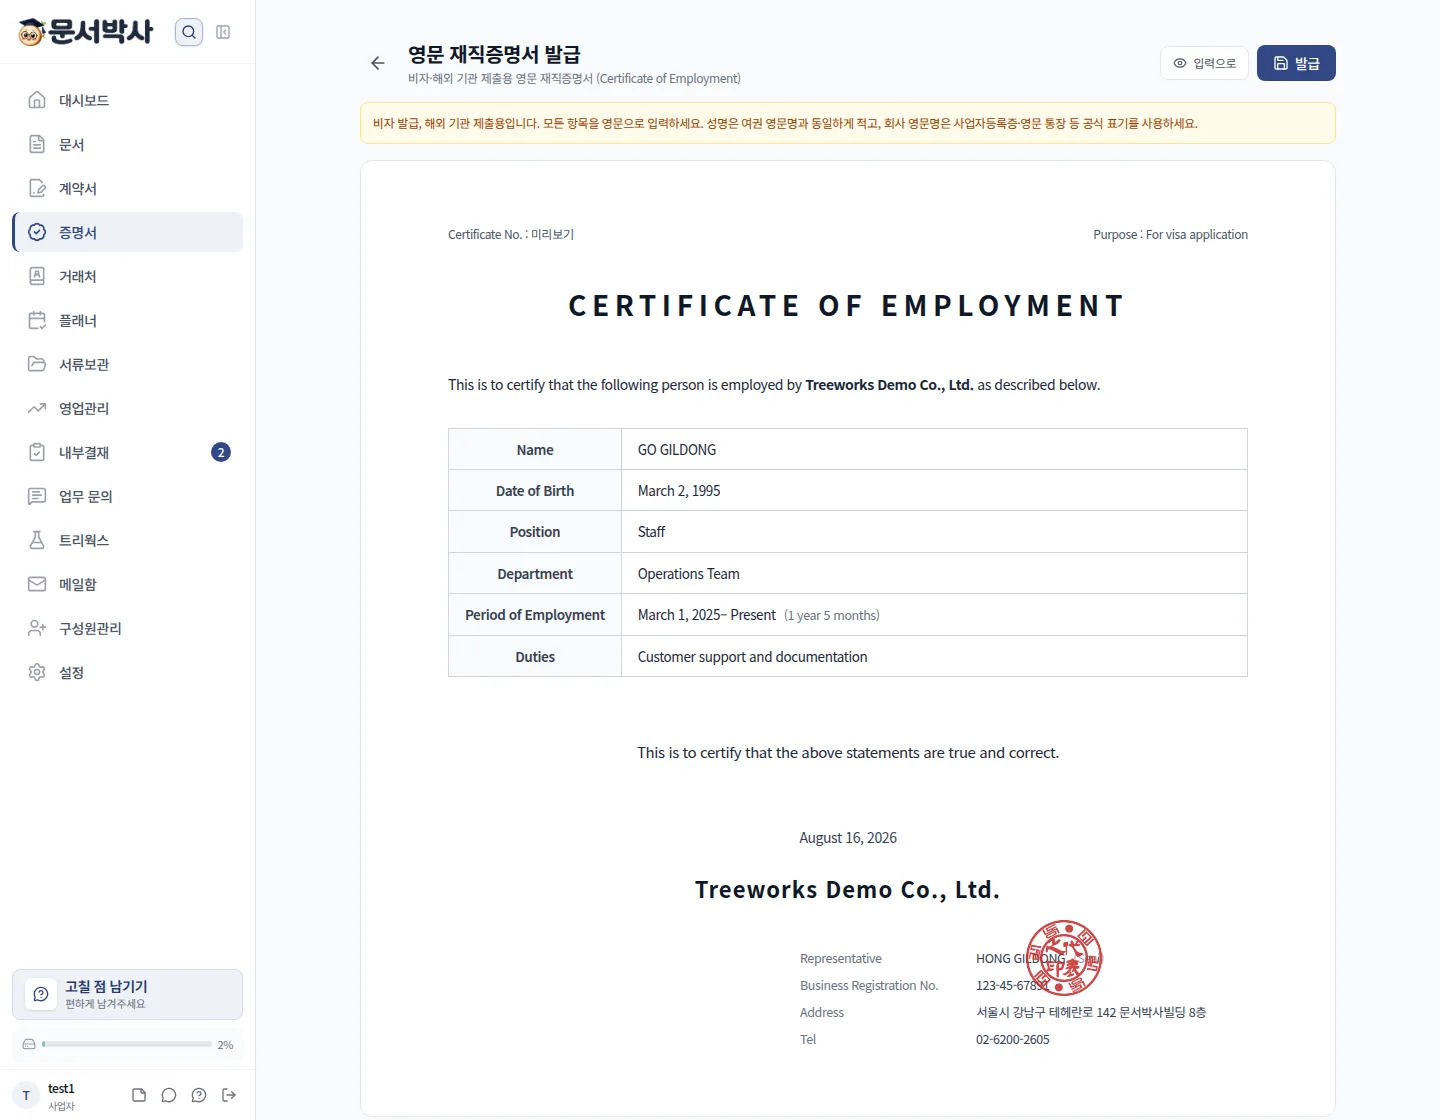1440x1120 pixels.
Task: Click the CERTIFICATE OF EMPLOYMENT heading
Action: tap(847, 306)
